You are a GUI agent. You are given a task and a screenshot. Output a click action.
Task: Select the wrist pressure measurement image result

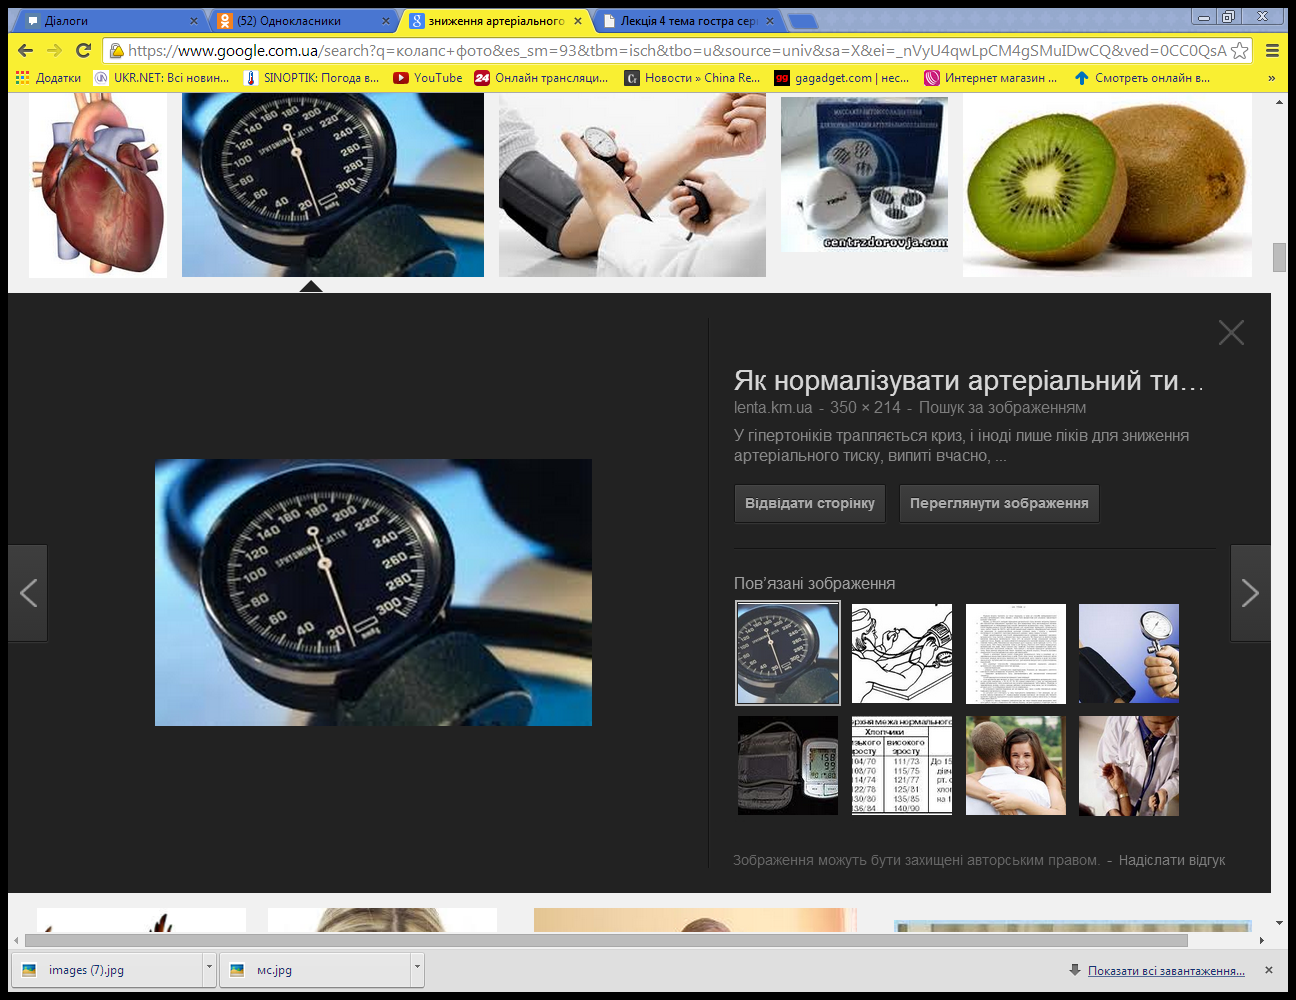click(x=632, y=186)
